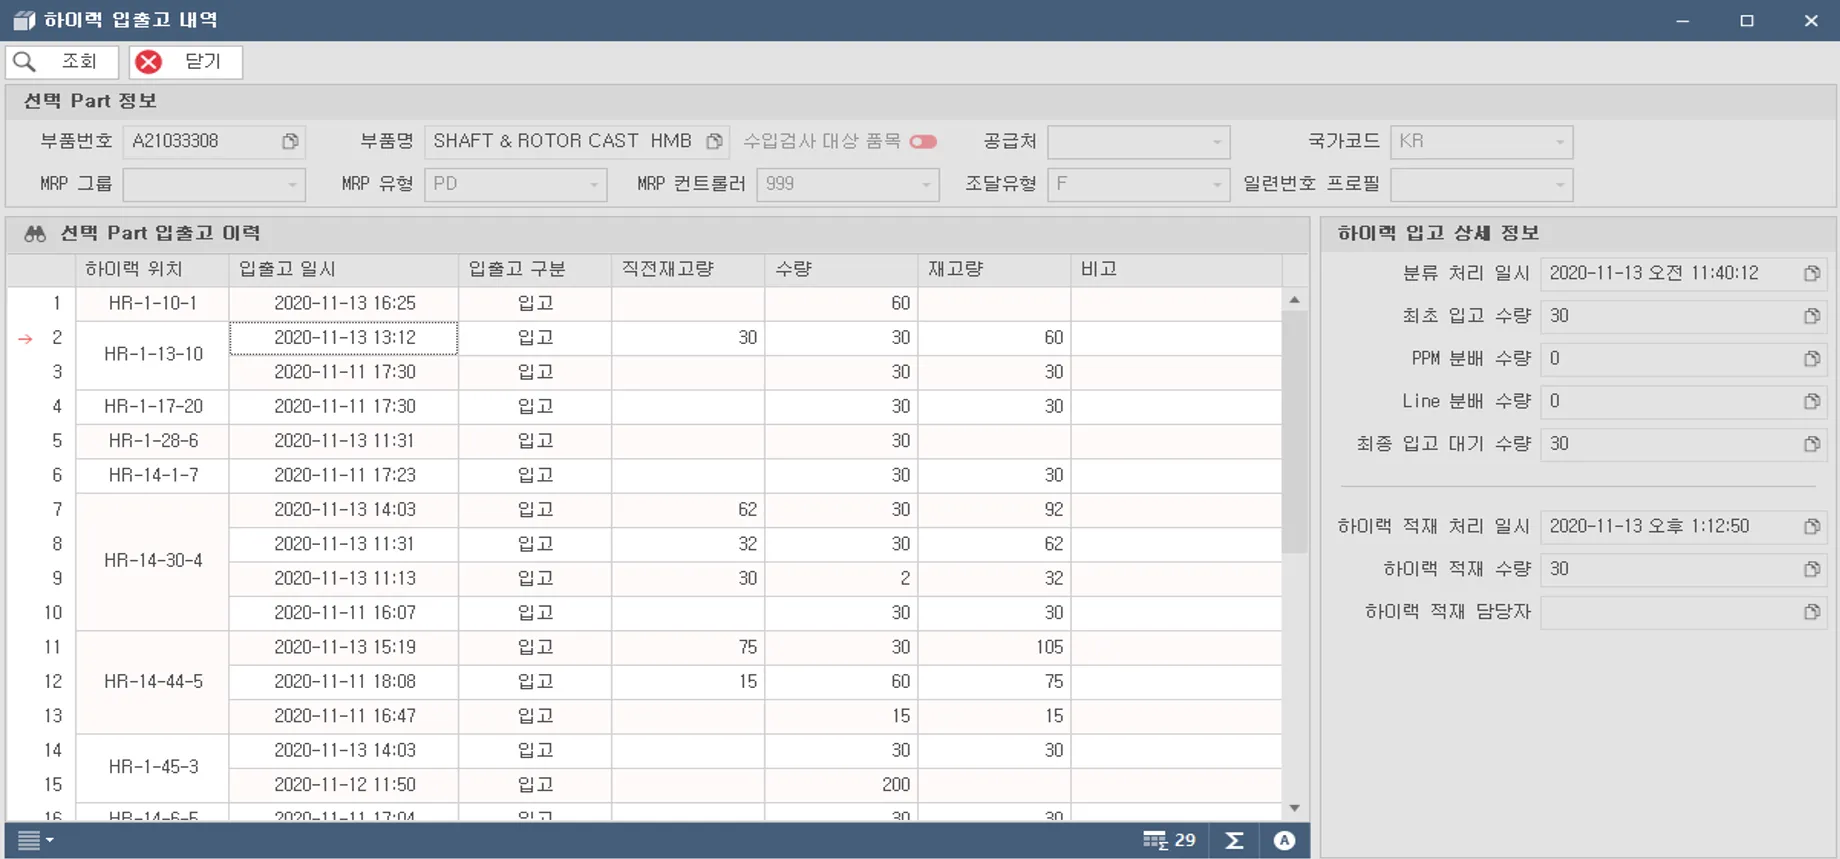Click the scroll up arrow of the grid
The image size is (1840, 859).
tap(1295, 300)
